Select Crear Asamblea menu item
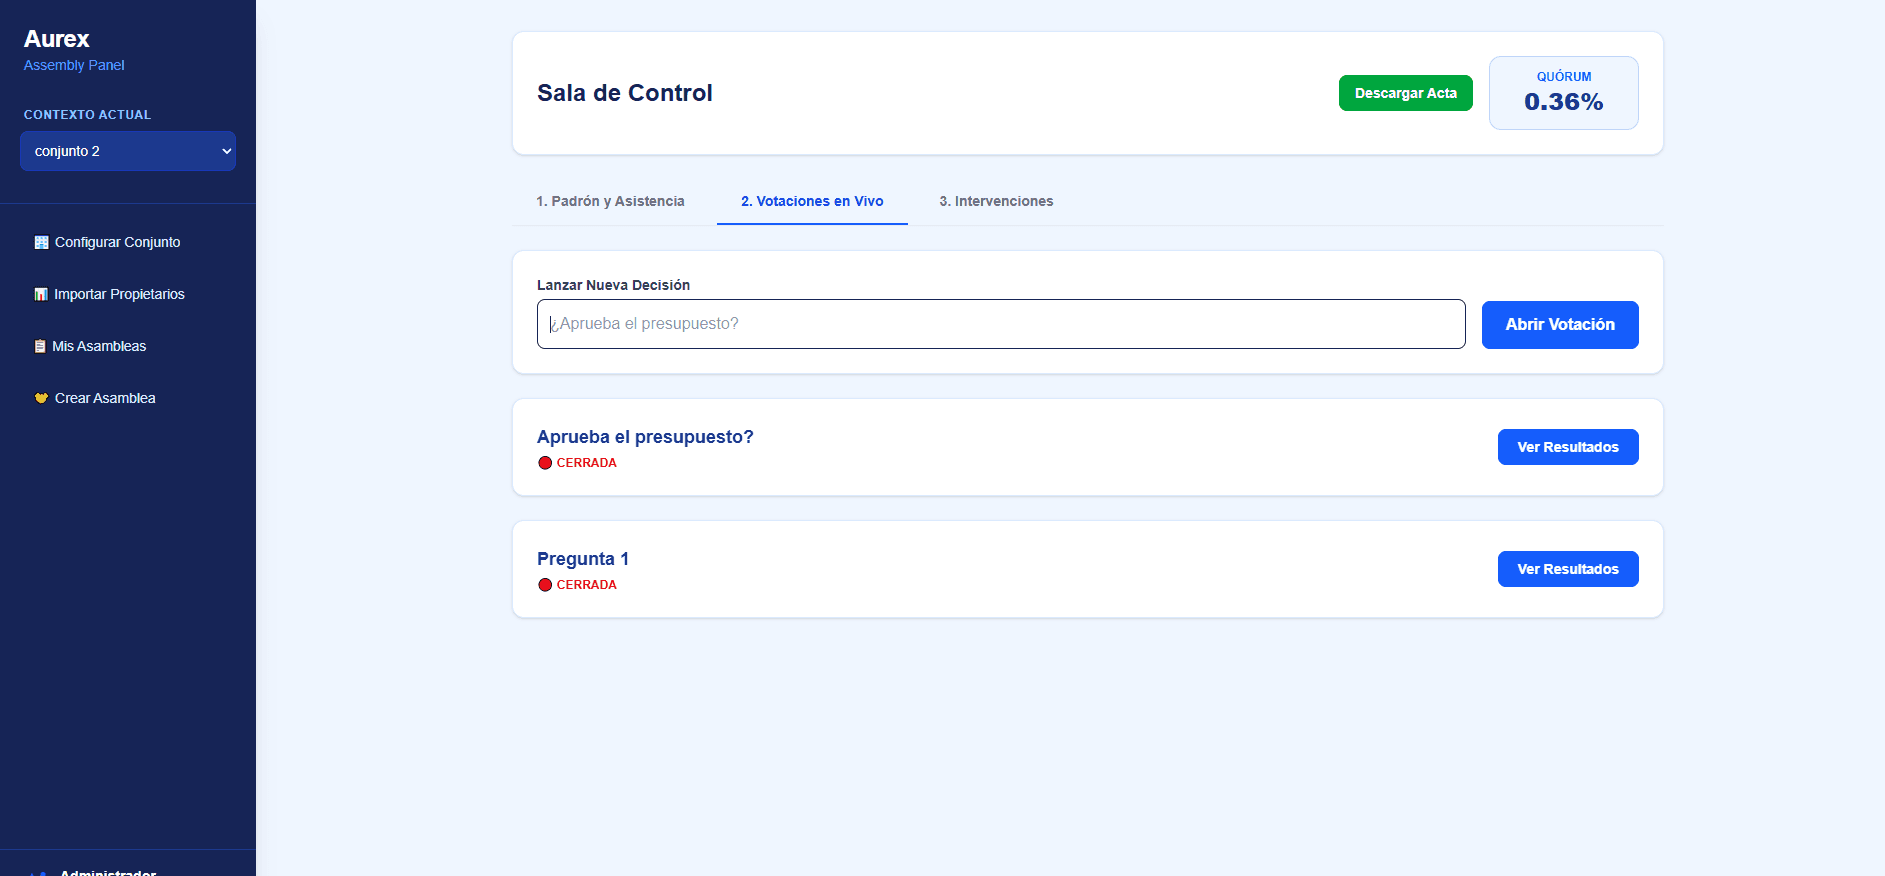Screen dimensions: 1885x876 click(x=128, y=398)
